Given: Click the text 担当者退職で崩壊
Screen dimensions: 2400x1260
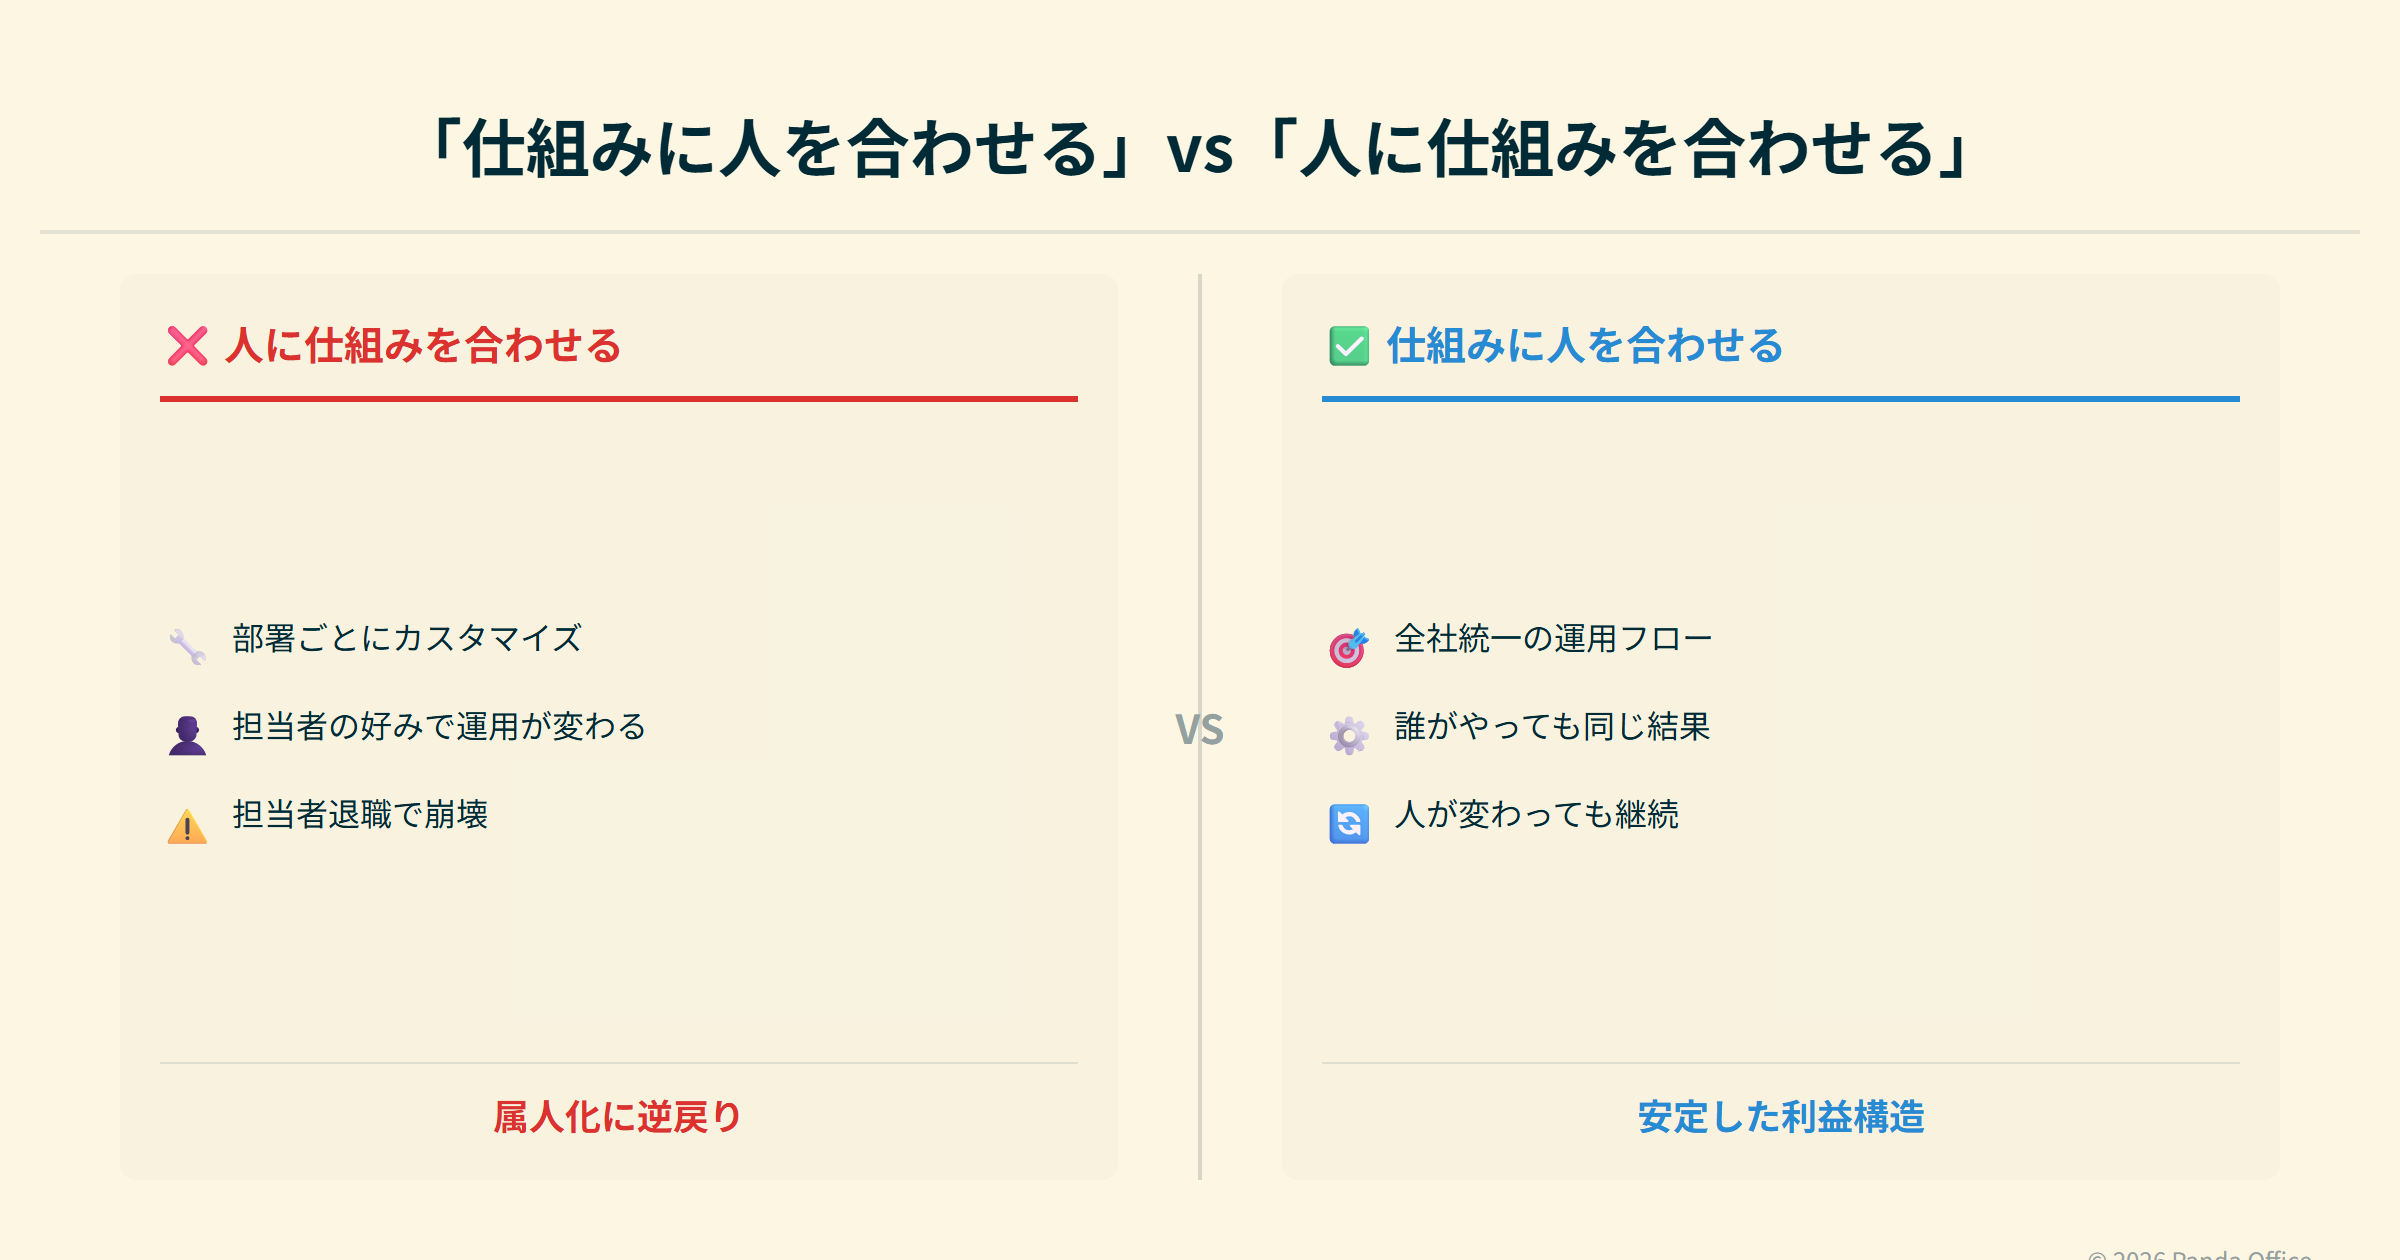Looking at the screenshot, I should (x=360, y=814).
